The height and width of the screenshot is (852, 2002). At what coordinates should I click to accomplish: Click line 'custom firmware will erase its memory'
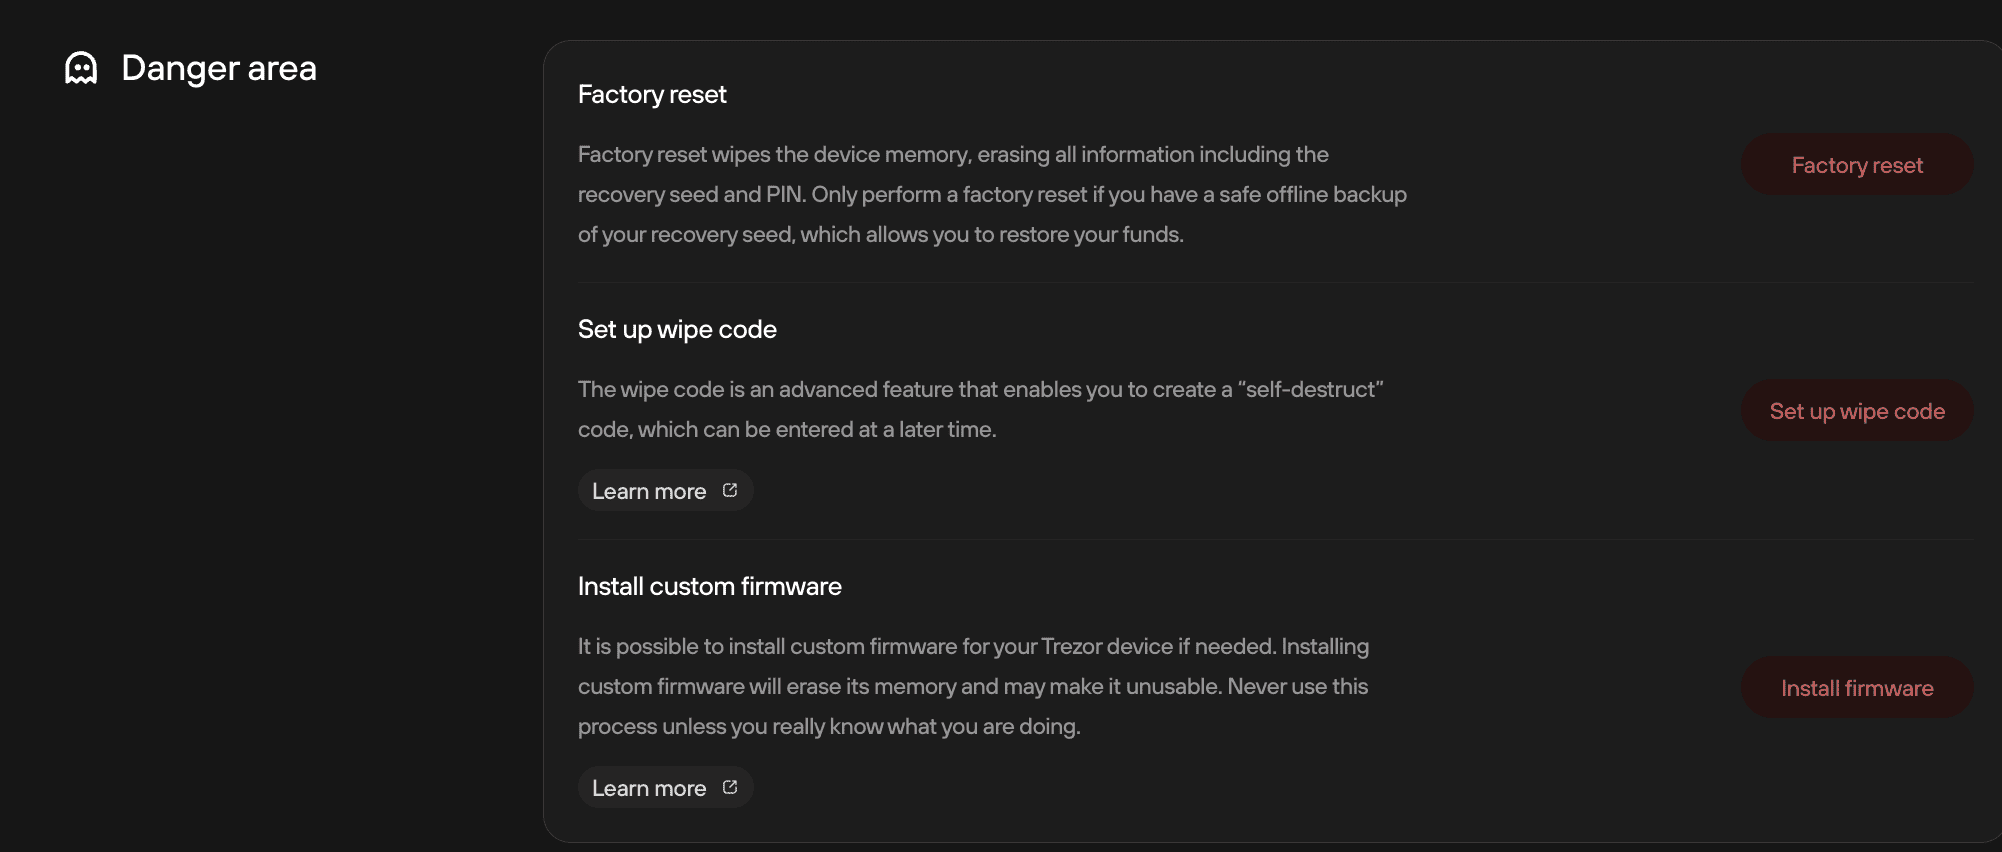[x=973, y=686]
